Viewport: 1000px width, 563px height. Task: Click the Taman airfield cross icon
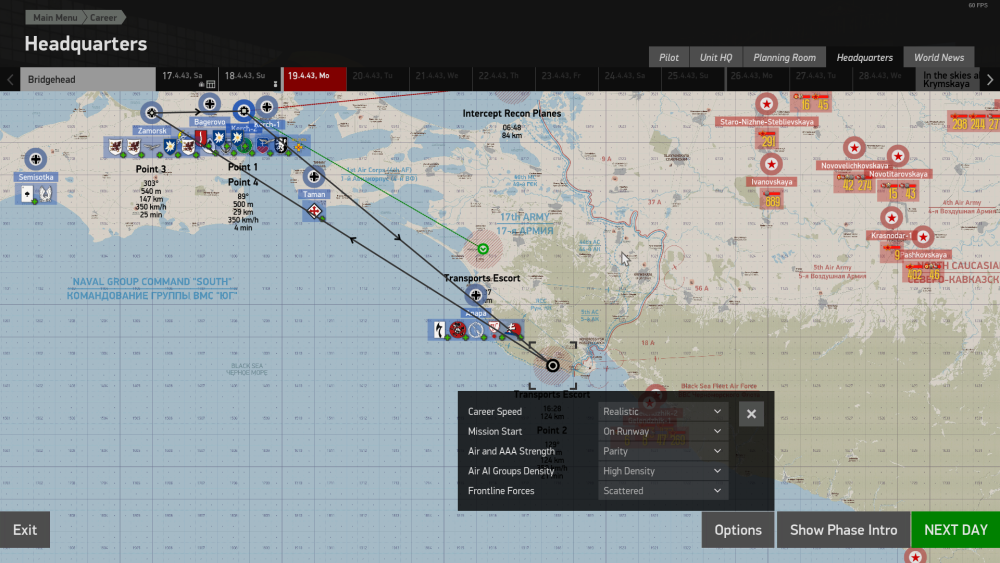tap(315, 176)
